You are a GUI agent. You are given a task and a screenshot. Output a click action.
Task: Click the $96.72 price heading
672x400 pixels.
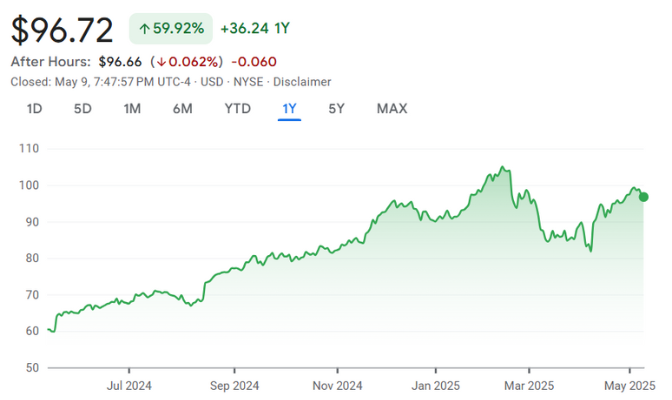point(62,30)
